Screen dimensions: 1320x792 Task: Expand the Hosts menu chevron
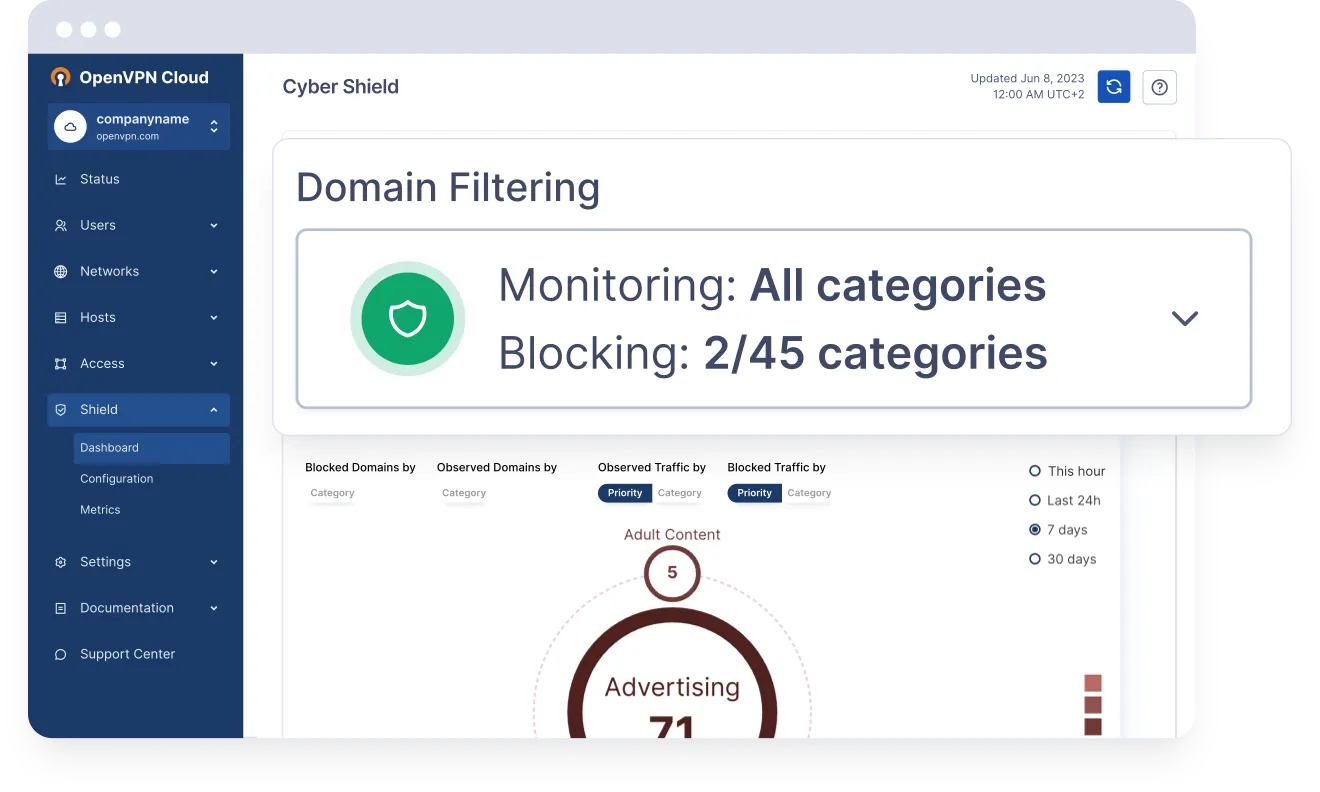pos(214,318)
